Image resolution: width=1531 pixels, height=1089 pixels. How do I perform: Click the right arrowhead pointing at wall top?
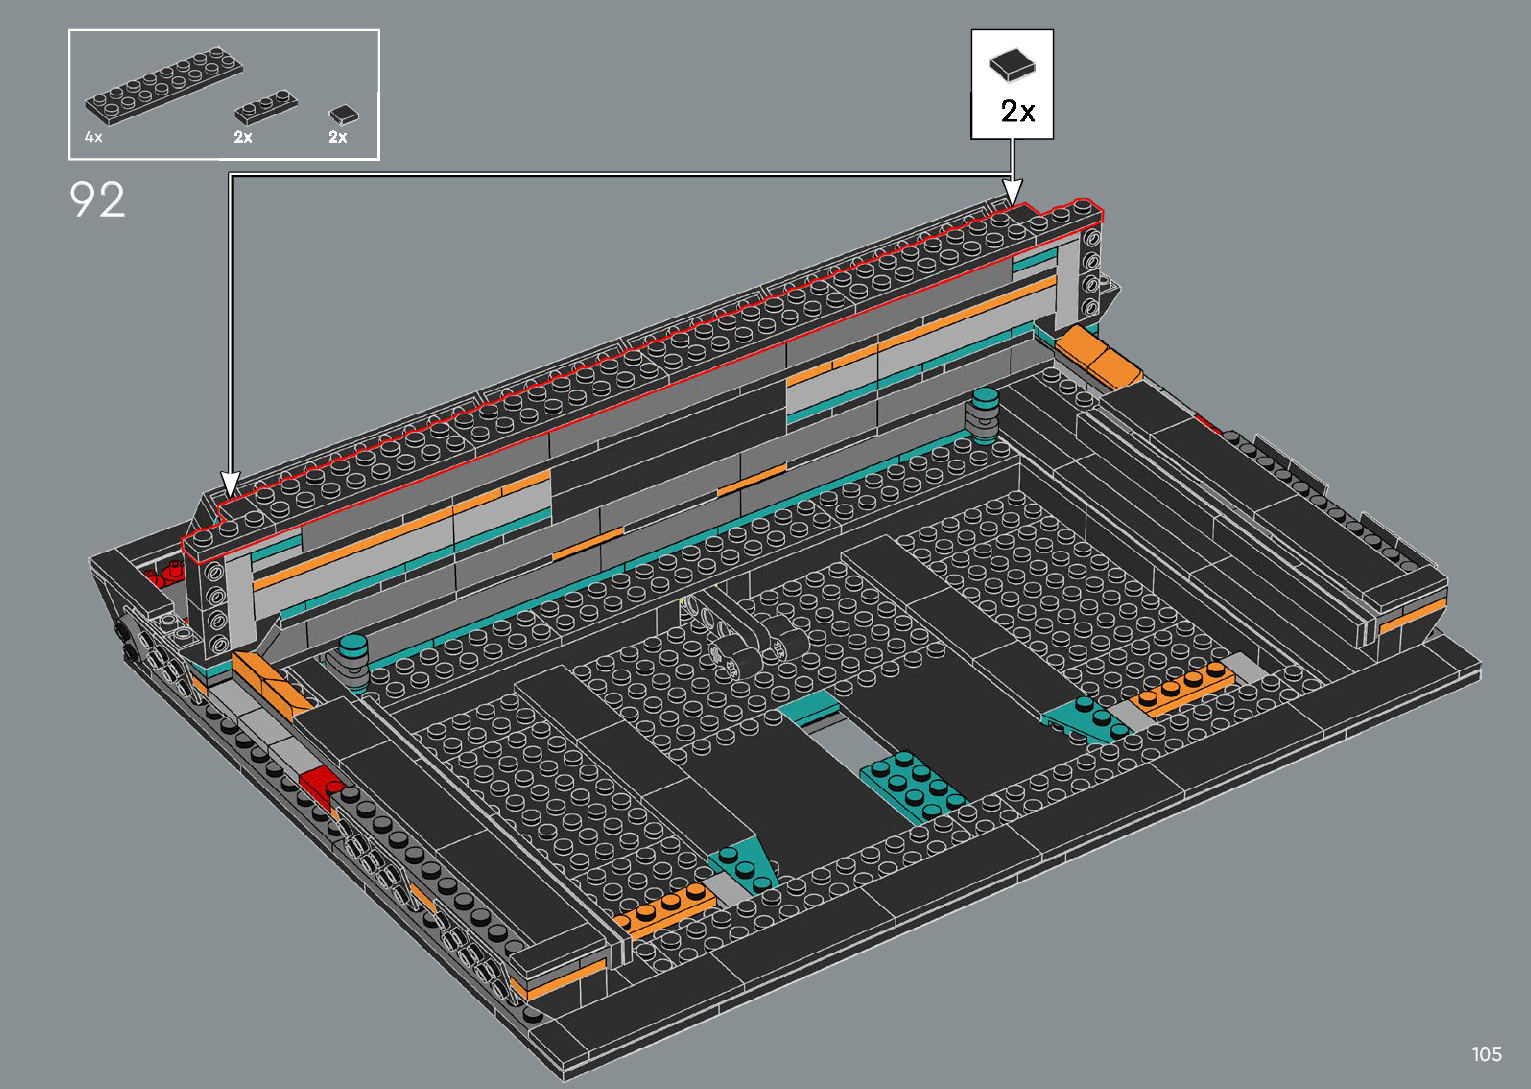1013,192
